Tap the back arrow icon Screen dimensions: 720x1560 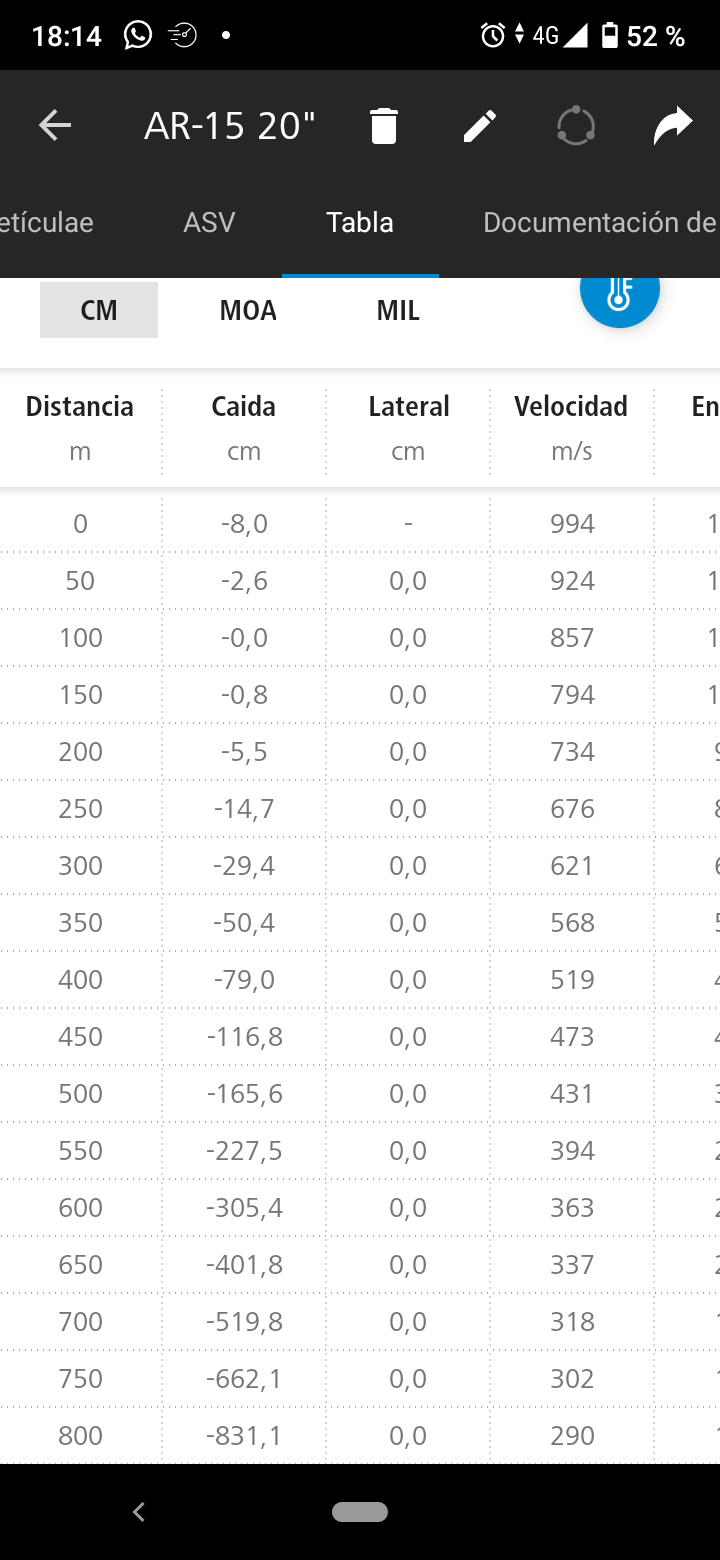55,126
